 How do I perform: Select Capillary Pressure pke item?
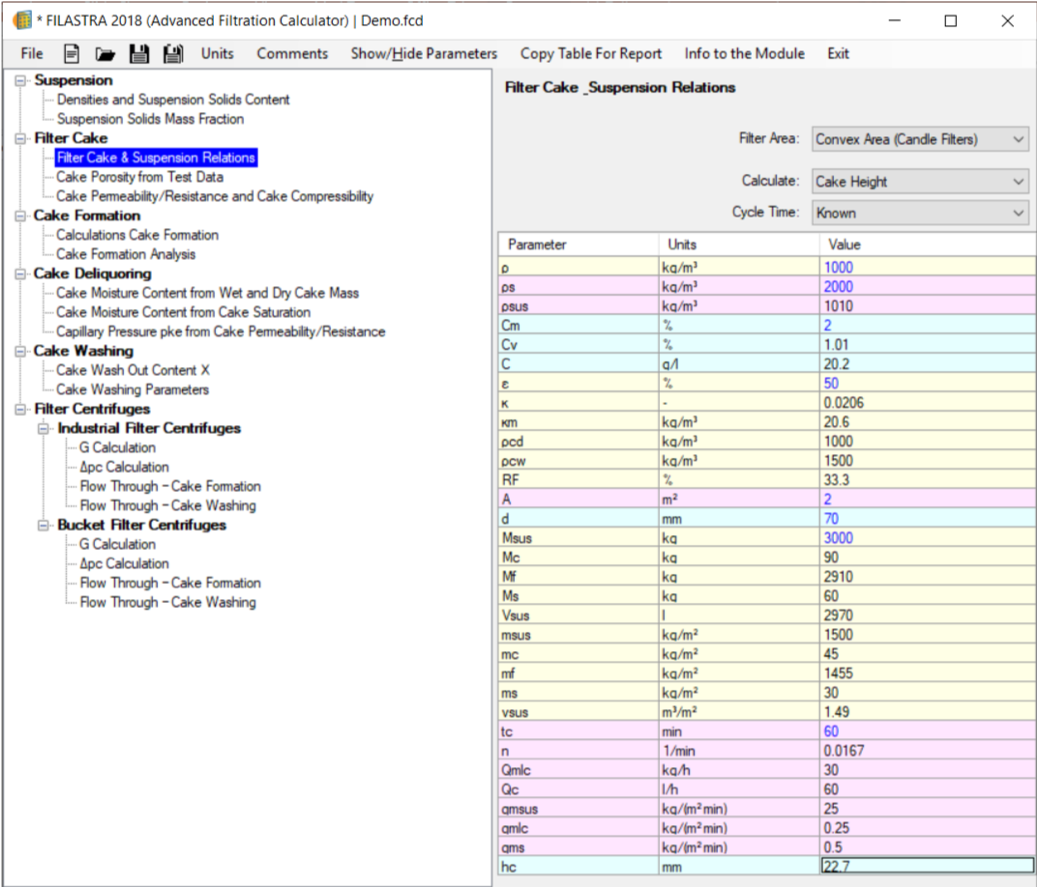click(x=221, y=331)
